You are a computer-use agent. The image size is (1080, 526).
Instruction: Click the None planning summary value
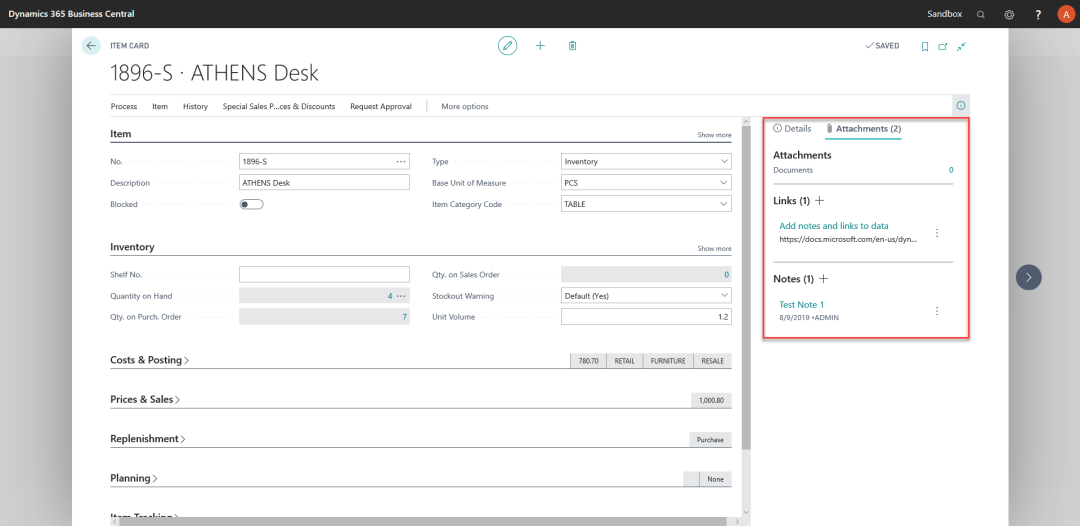coord(715,478)
